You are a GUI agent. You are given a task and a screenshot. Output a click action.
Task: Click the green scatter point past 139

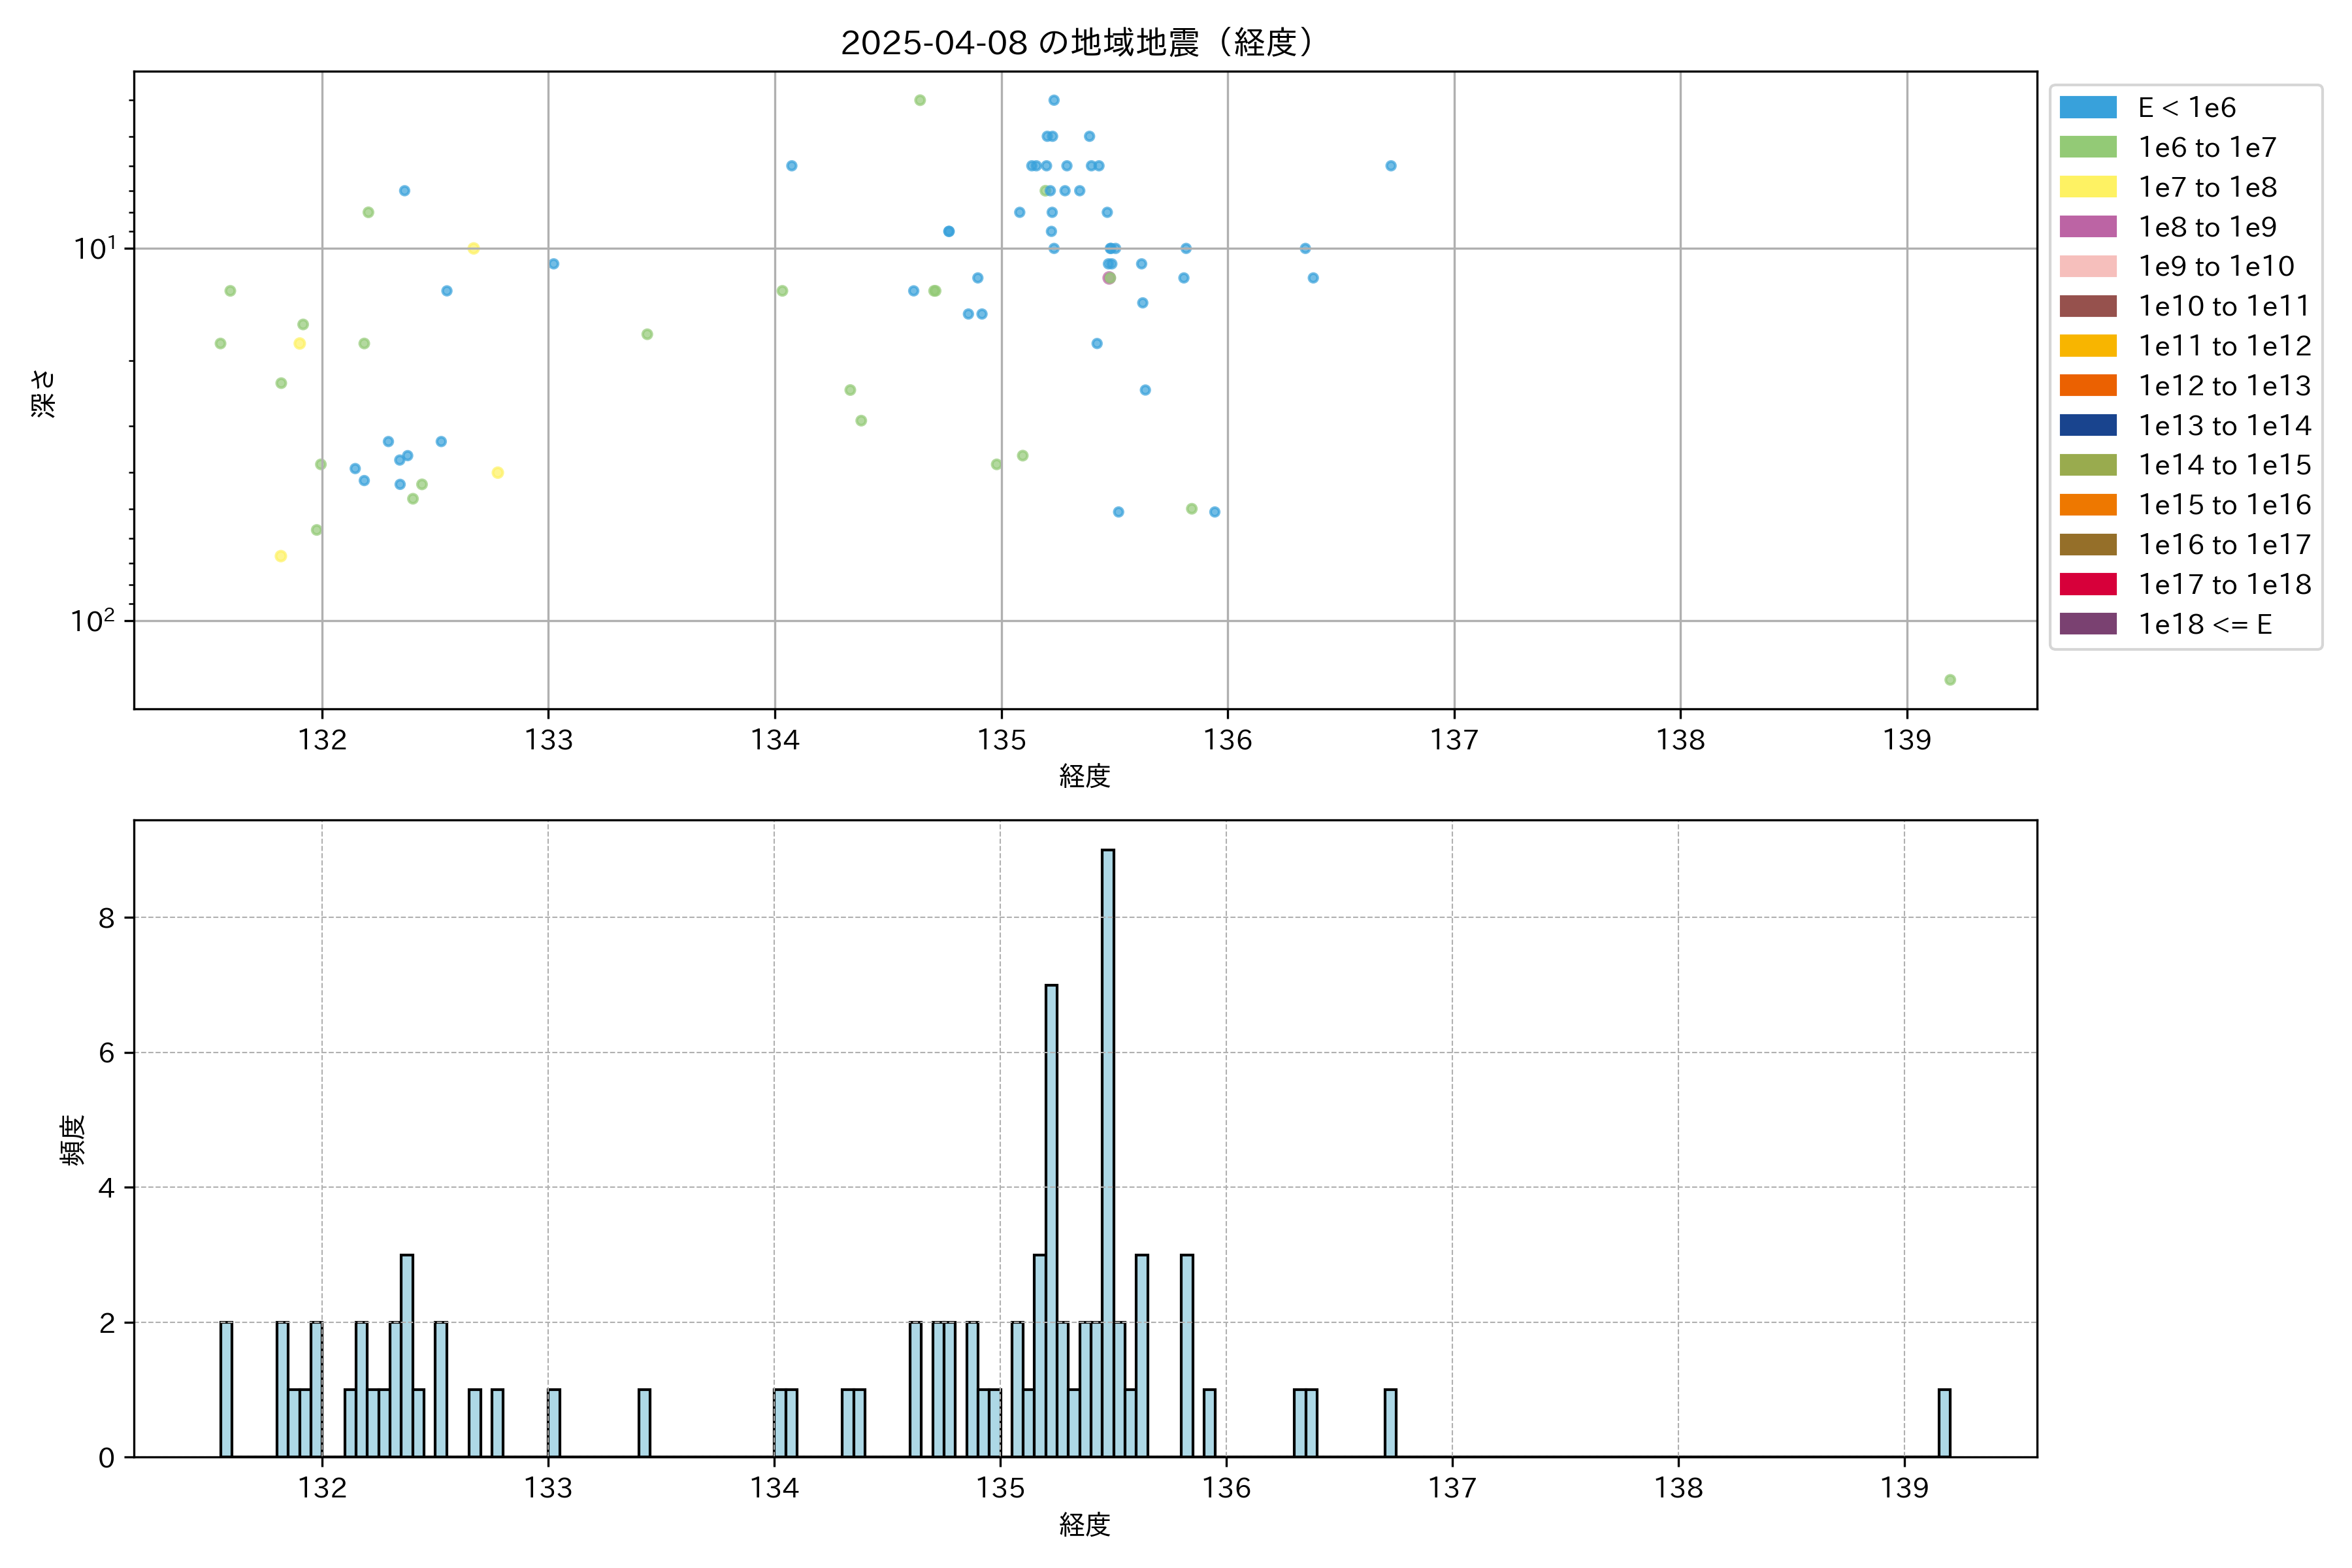click(x=1950, y=680)
